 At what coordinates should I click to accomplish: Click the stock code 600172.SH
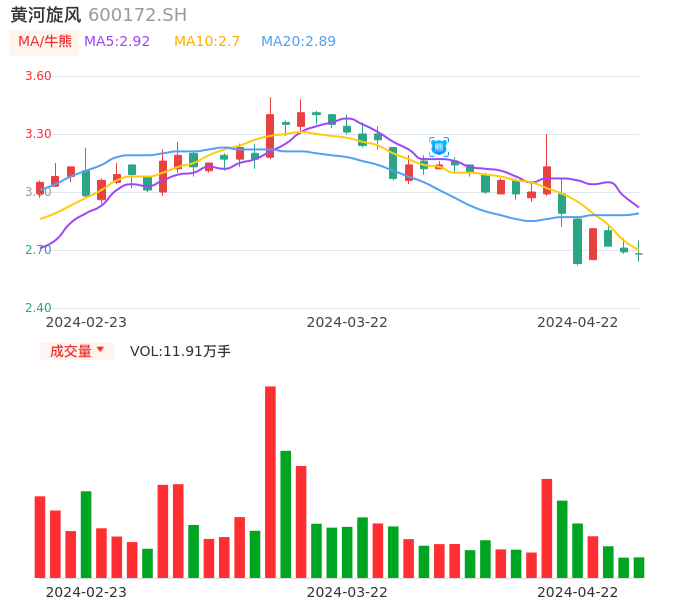coord(138,15)
